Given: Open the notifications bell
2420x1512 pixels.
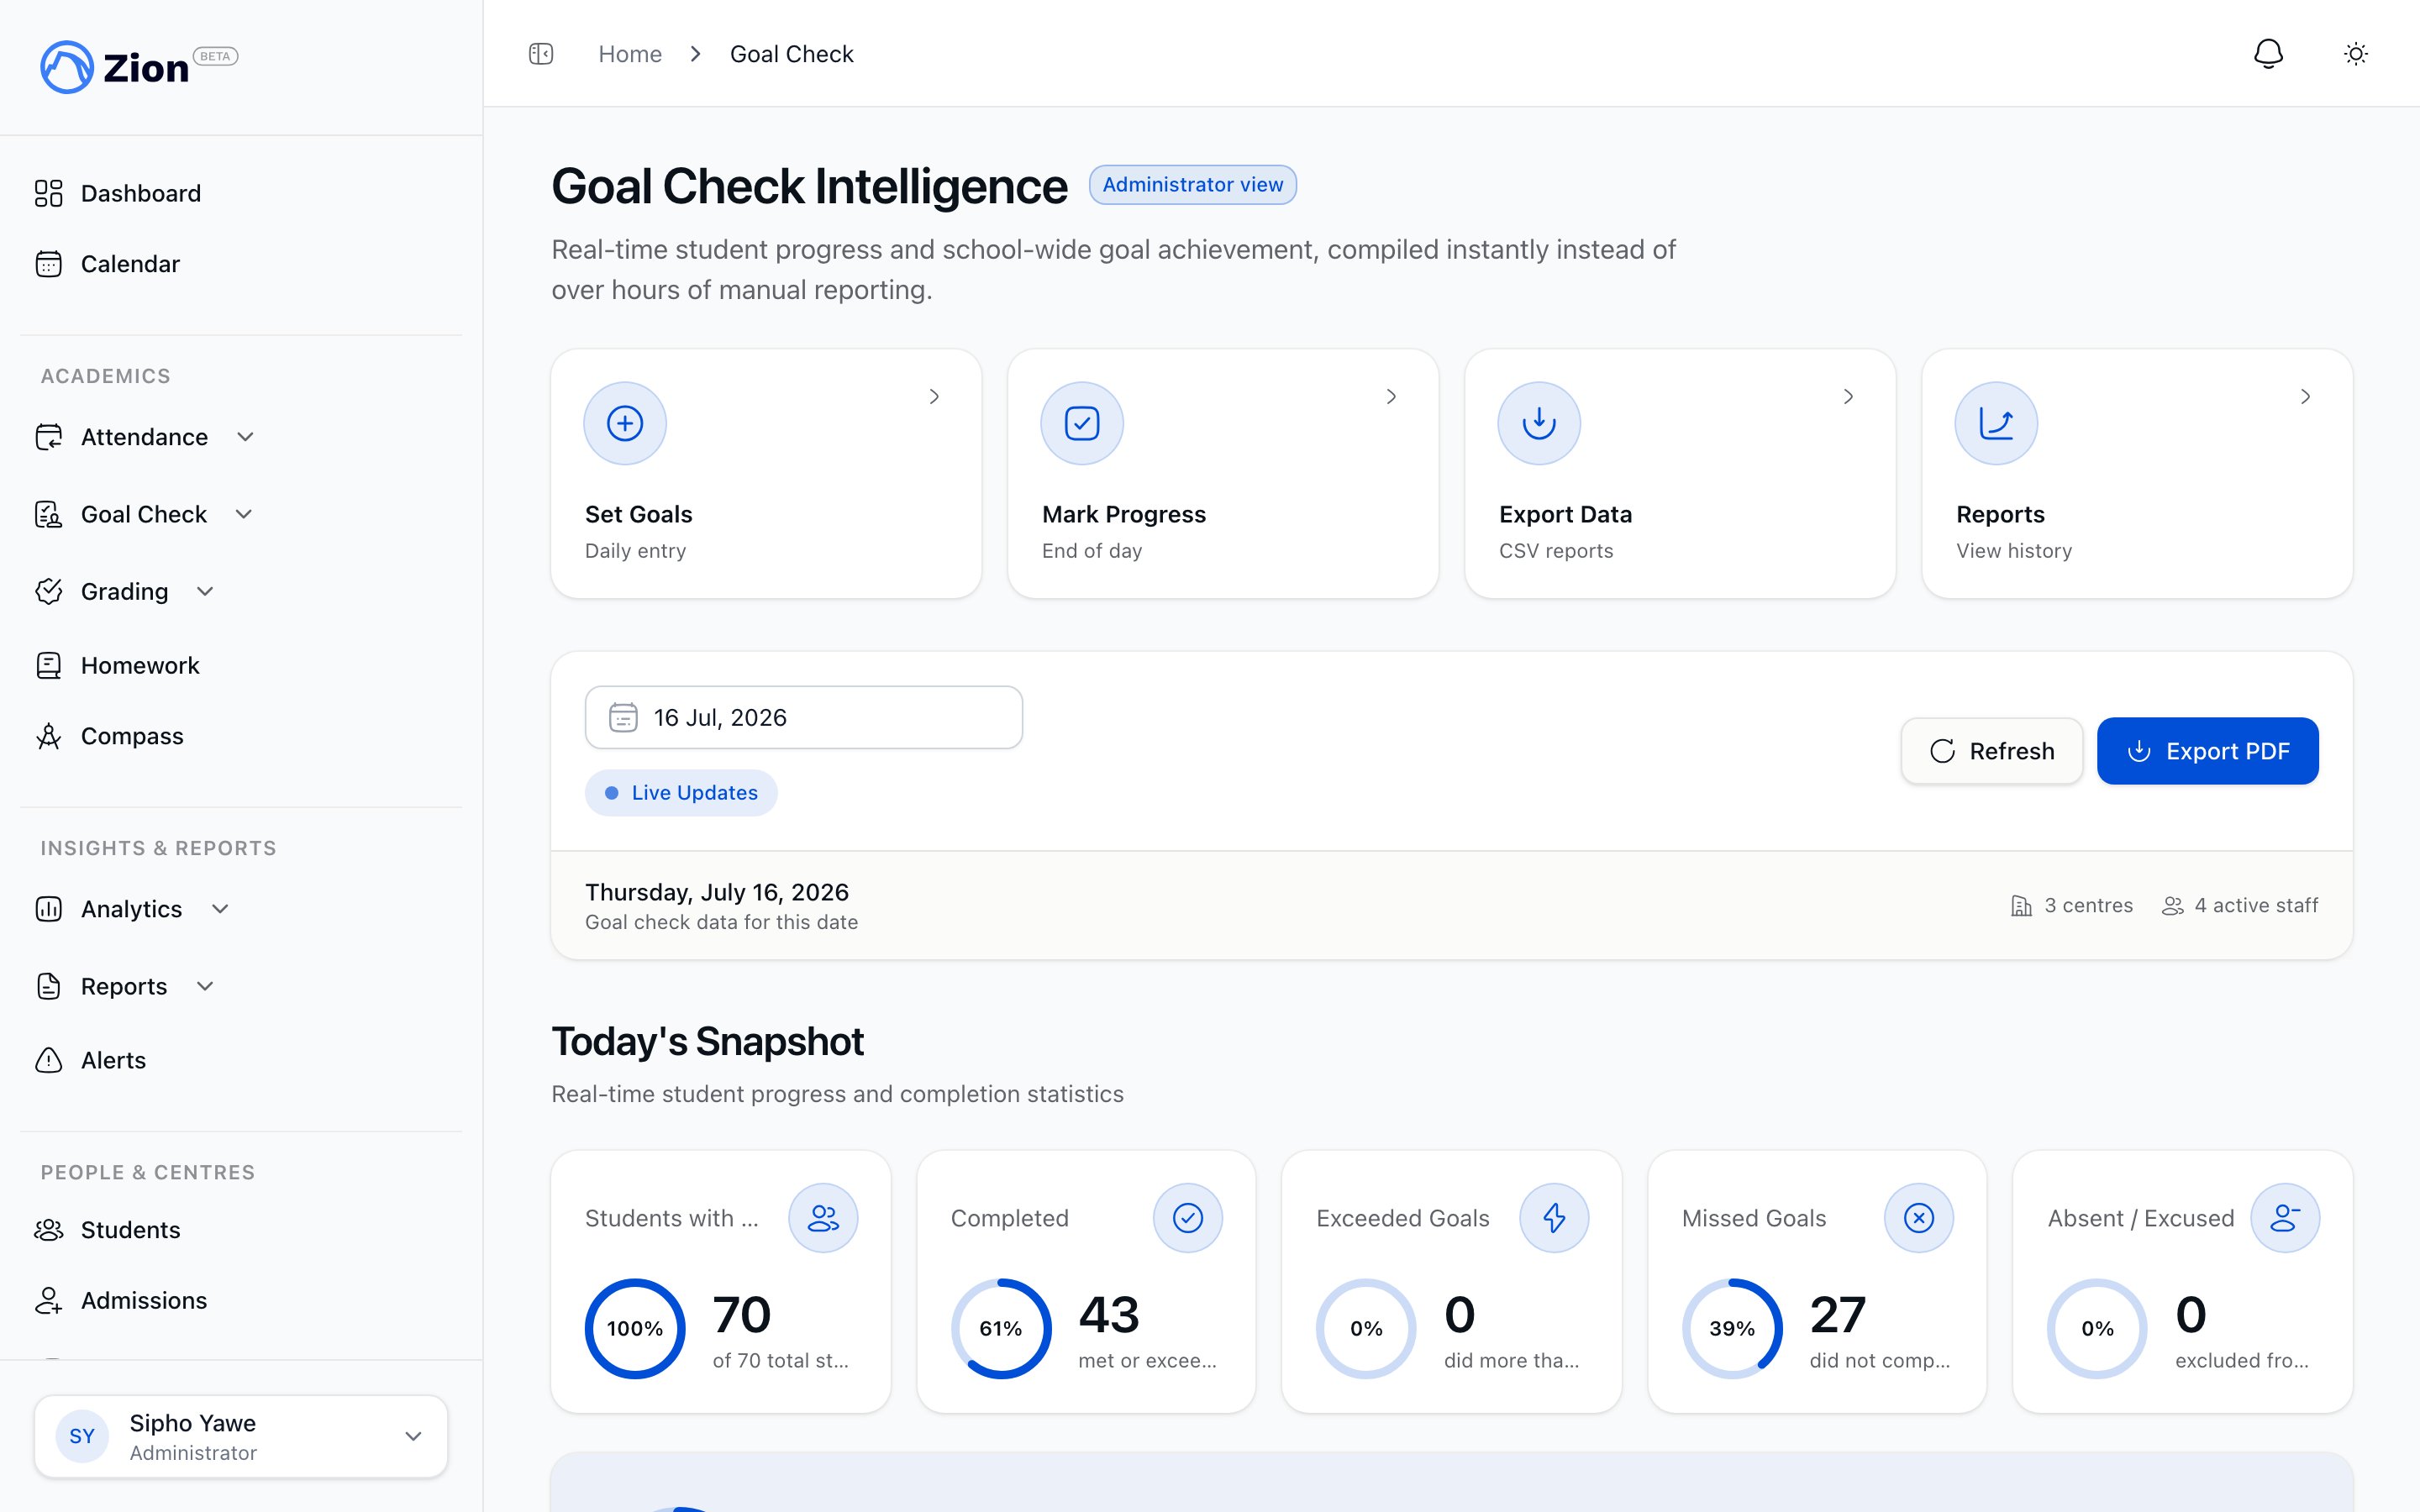Looking at the screenshot, I should pos(2268,54).
